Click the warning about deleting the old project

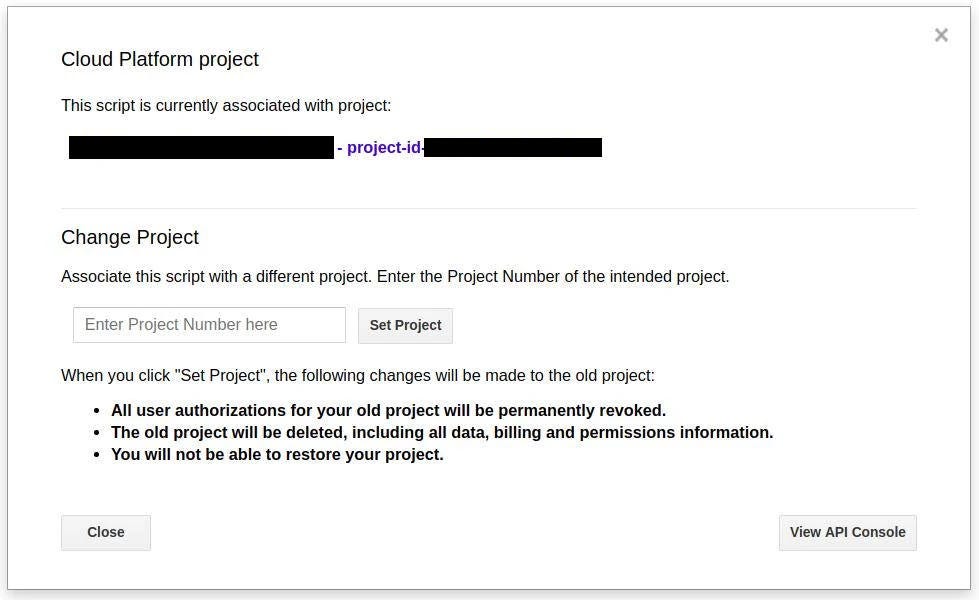(443, 432)
